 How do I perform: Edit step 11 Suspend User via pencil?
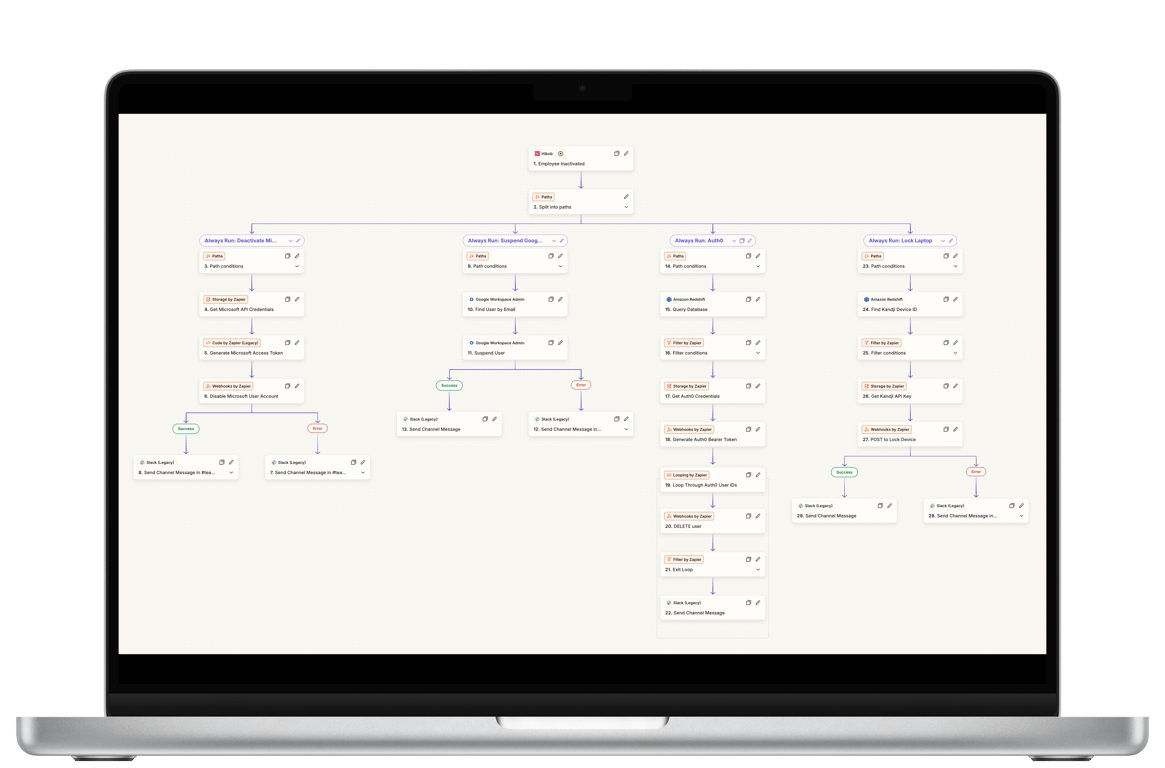(560, 343)
